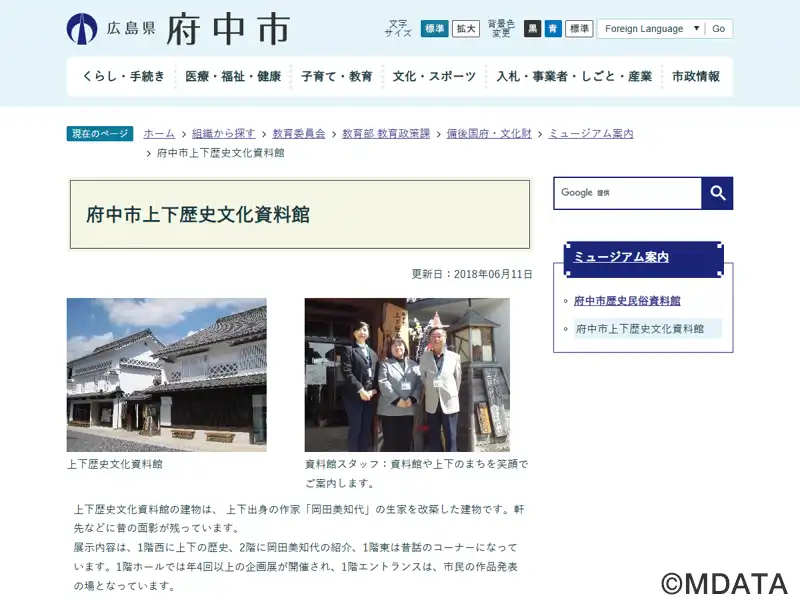Click the 現在のページ label
This screenshot has width=800, height=600.
tap(100, 134)
